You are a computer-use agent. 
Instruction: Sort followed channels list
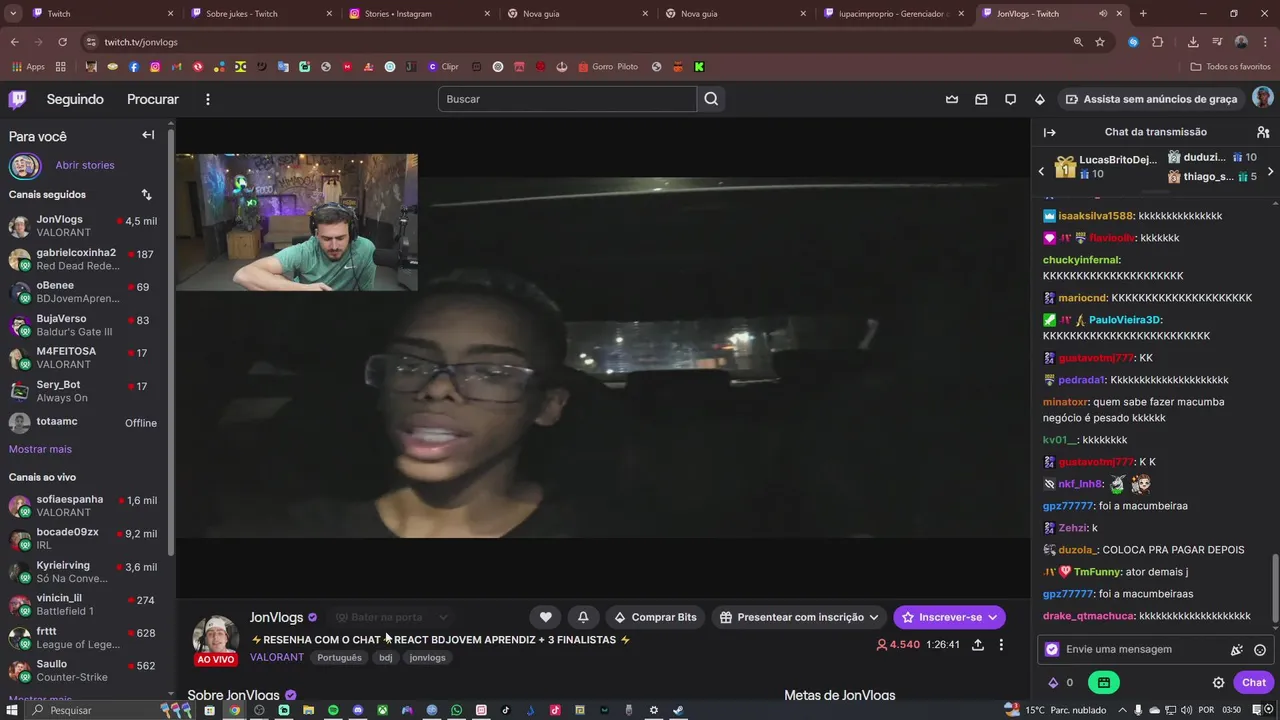click(146, 194)
